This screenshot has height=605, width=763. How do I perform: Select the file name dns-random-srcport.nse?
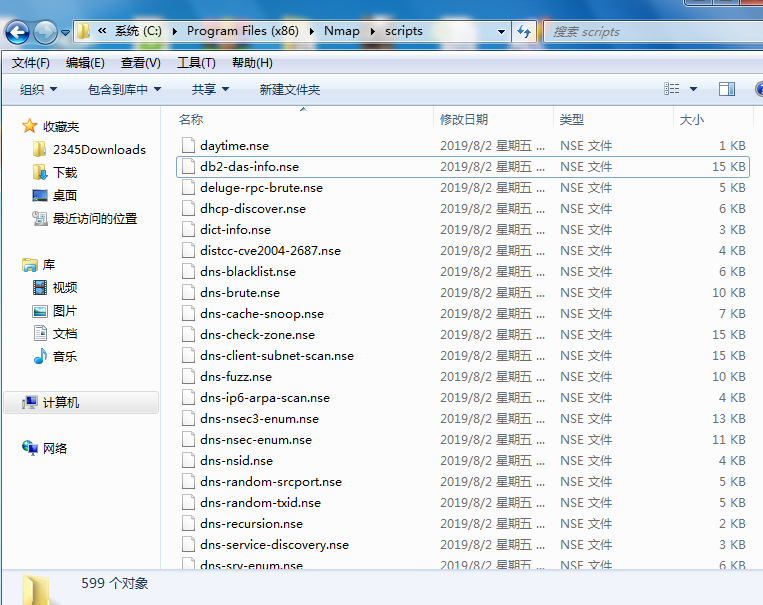(271, 481)
